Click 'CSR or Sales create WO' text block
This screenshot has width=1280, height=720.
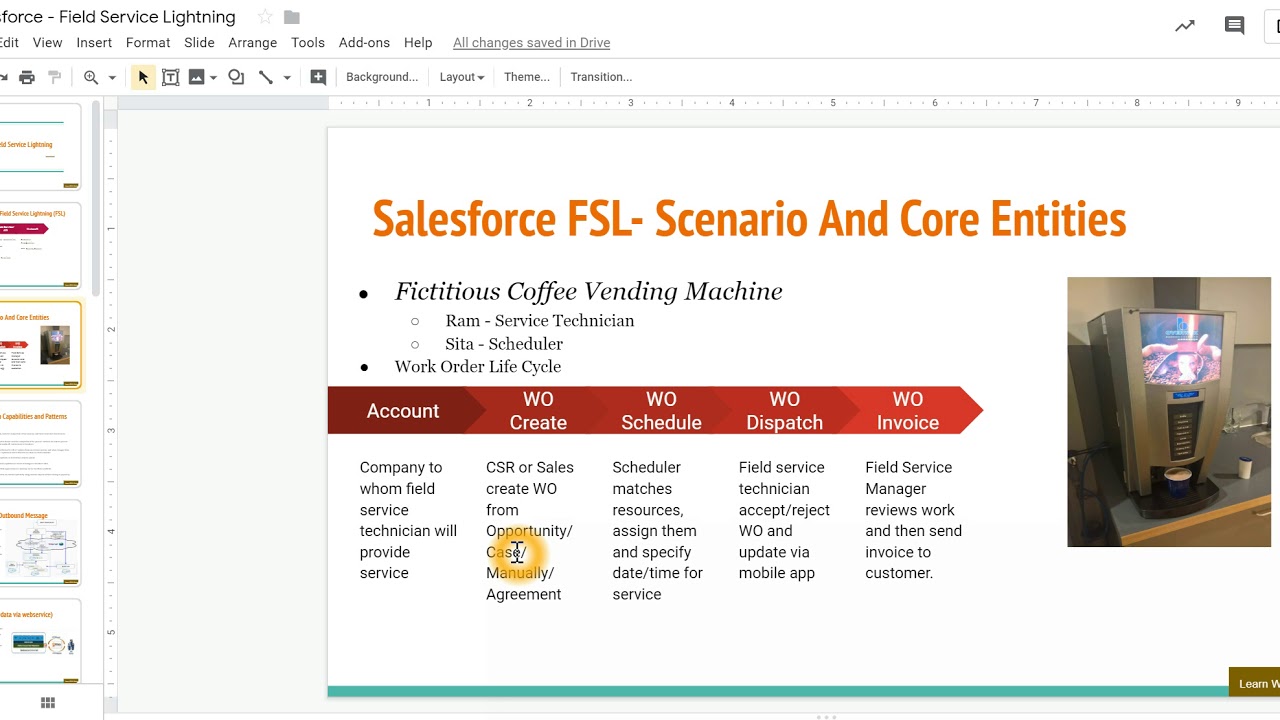pos(530,531)
